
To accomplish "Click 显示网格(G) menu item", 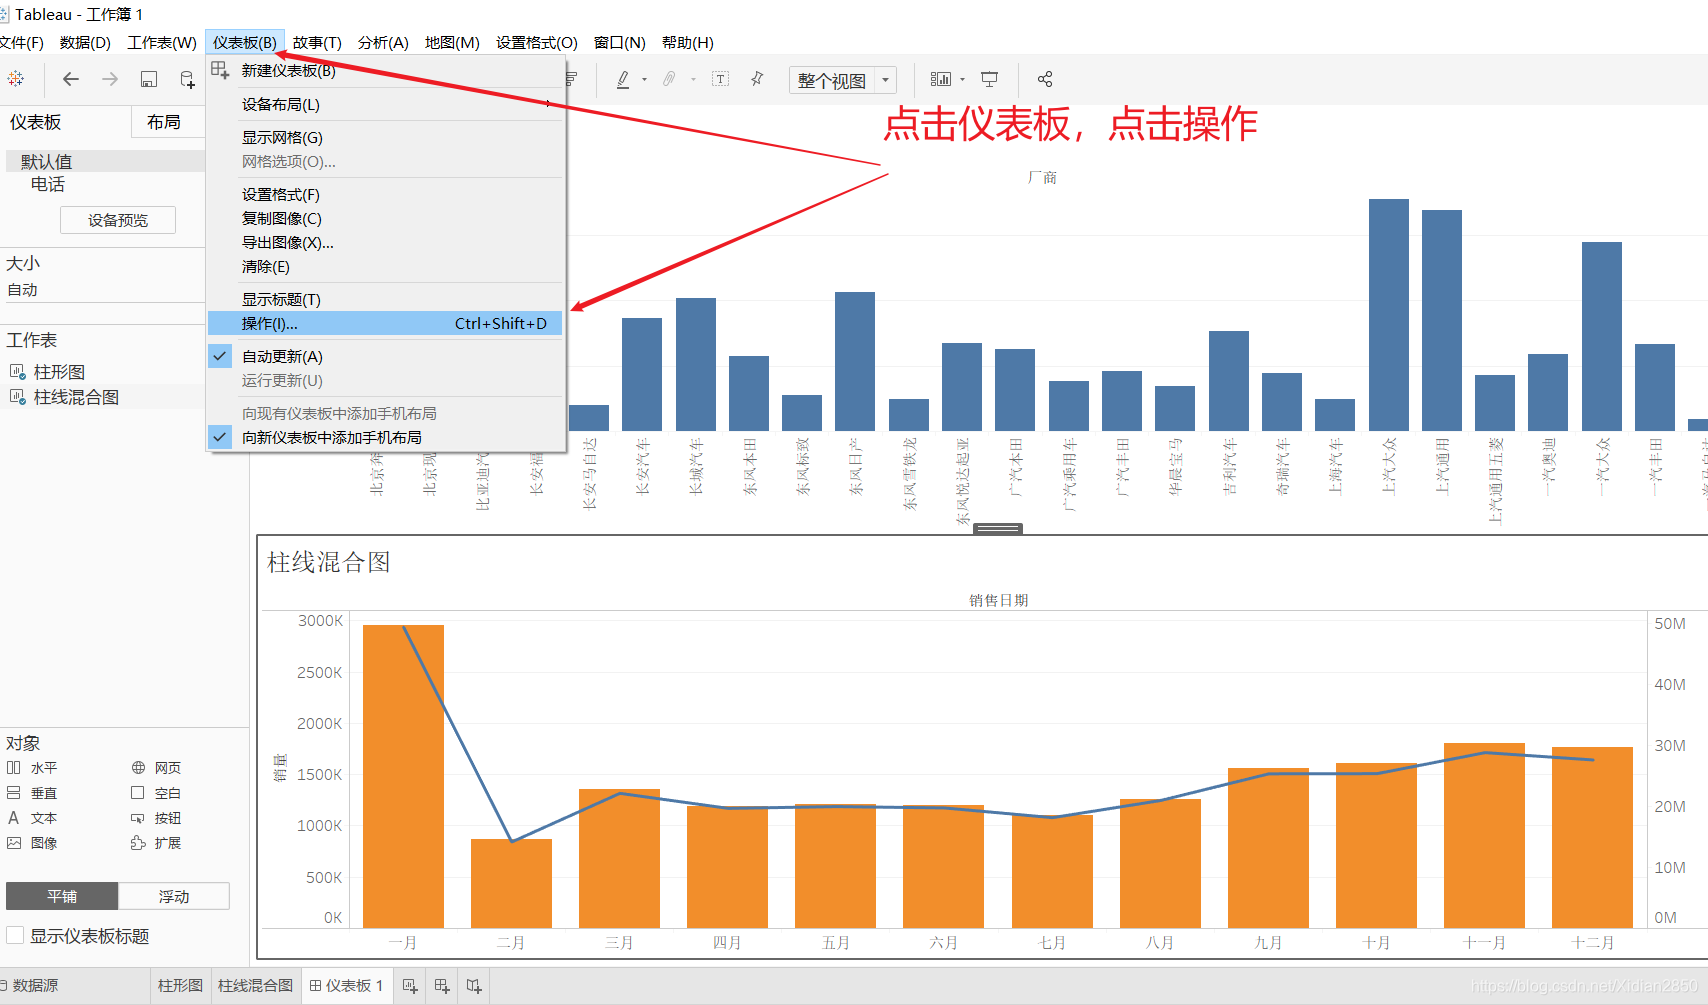I will [x=384, y=137].
